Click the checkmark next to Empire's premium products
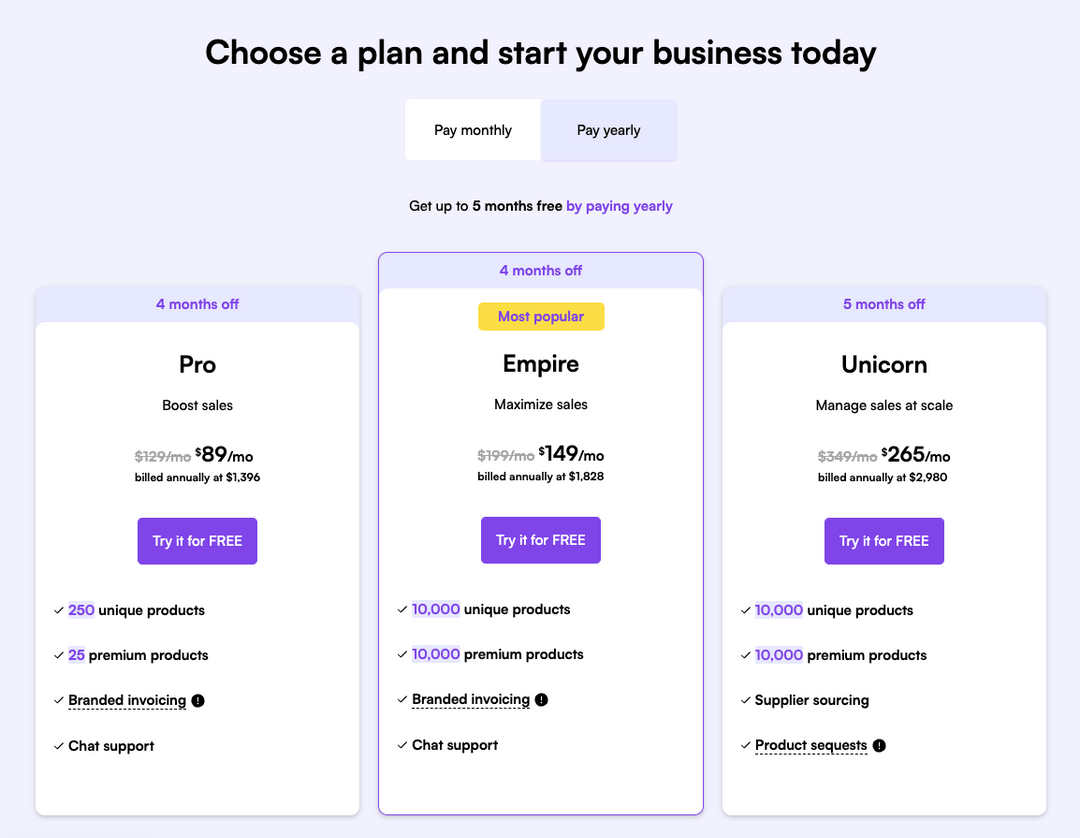The height and width of the screenshot is (838, 1080). click(403, 654)
